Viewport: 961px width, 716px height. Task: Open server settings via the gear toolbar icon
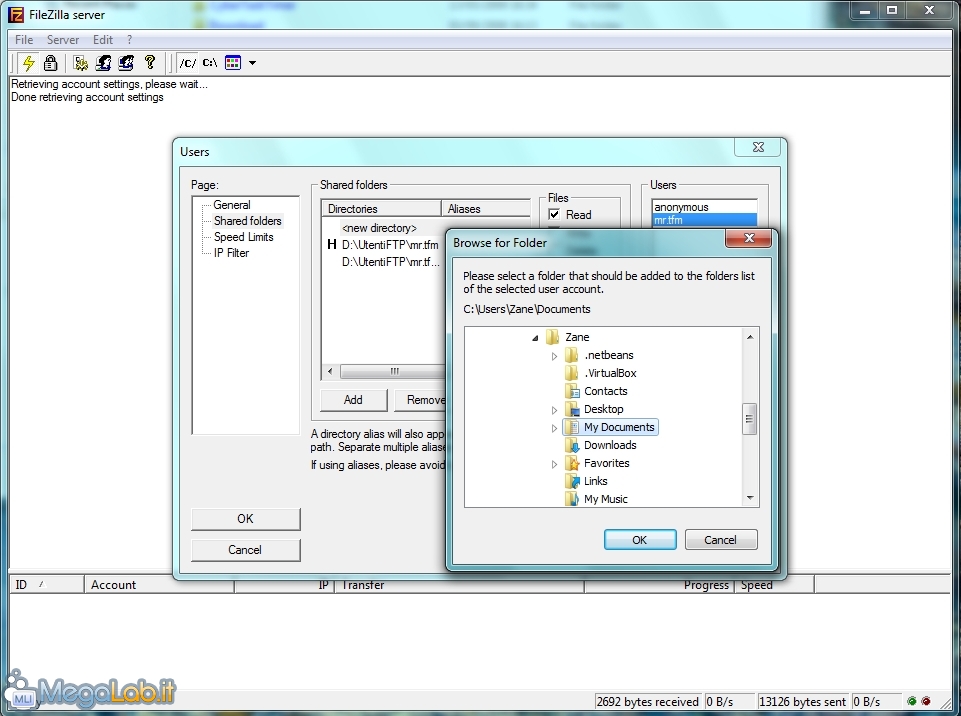[x=80, y=63]
